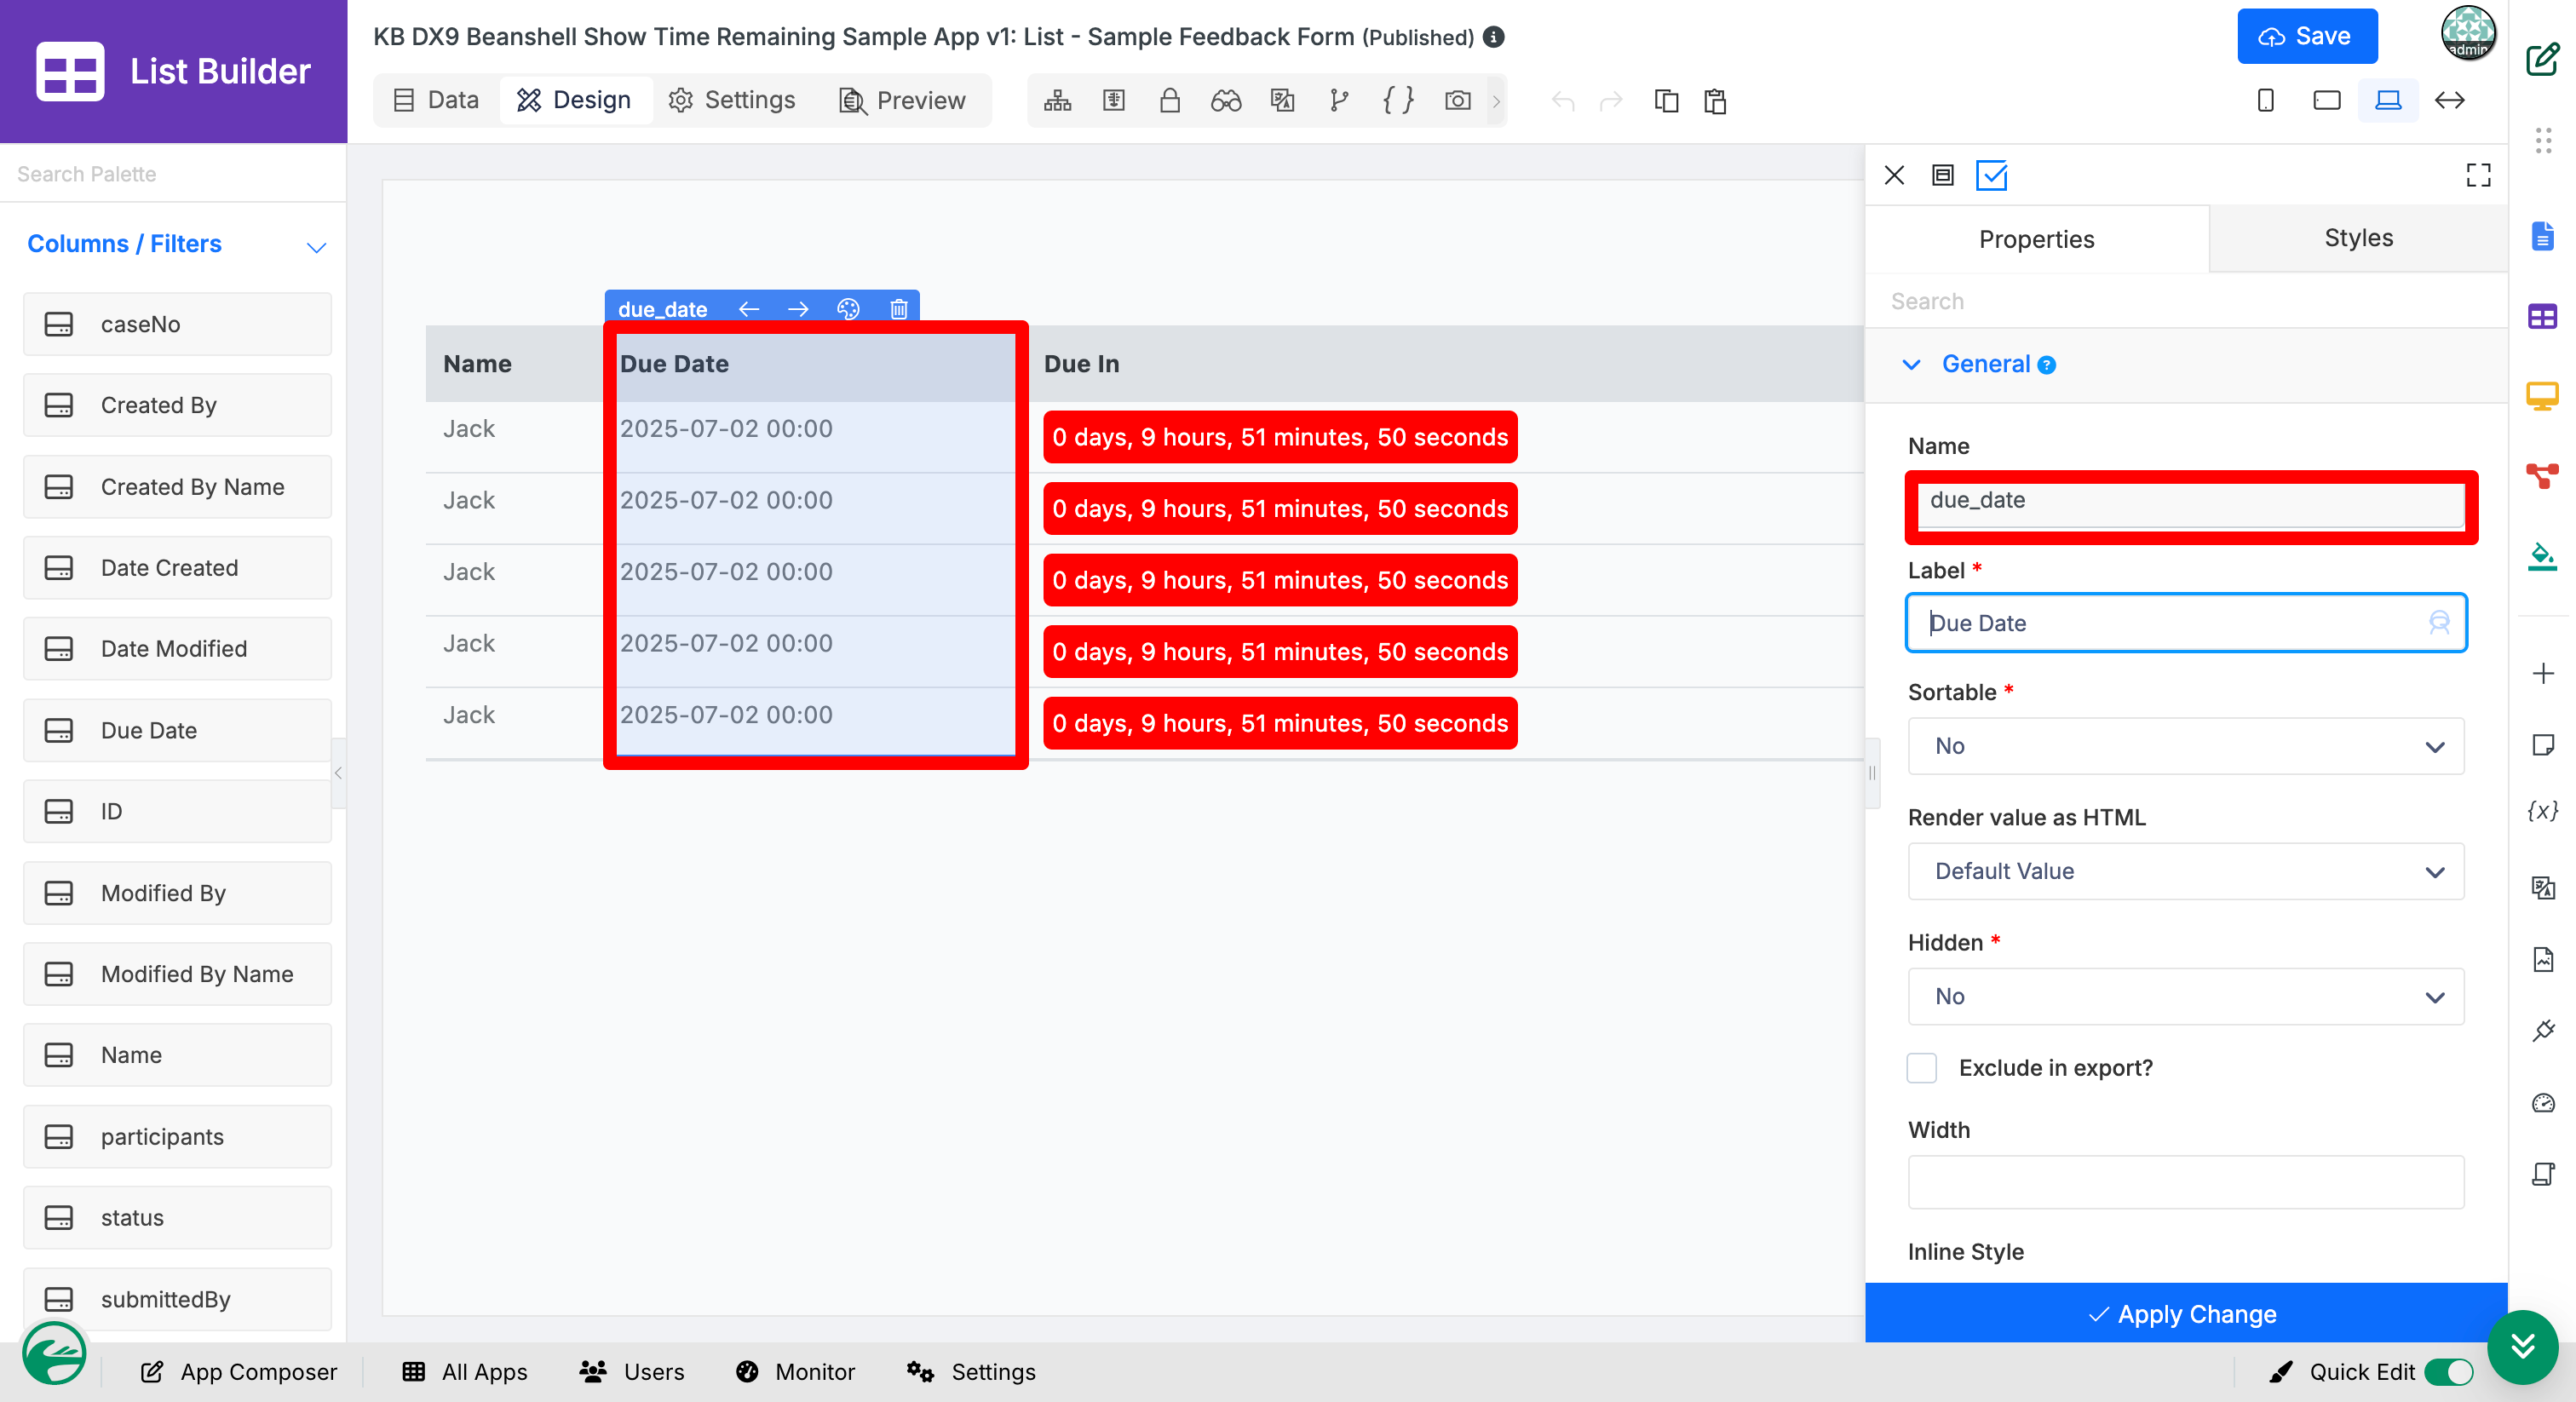
Task: Click the paste element icon
Action: coord(1715,101)
